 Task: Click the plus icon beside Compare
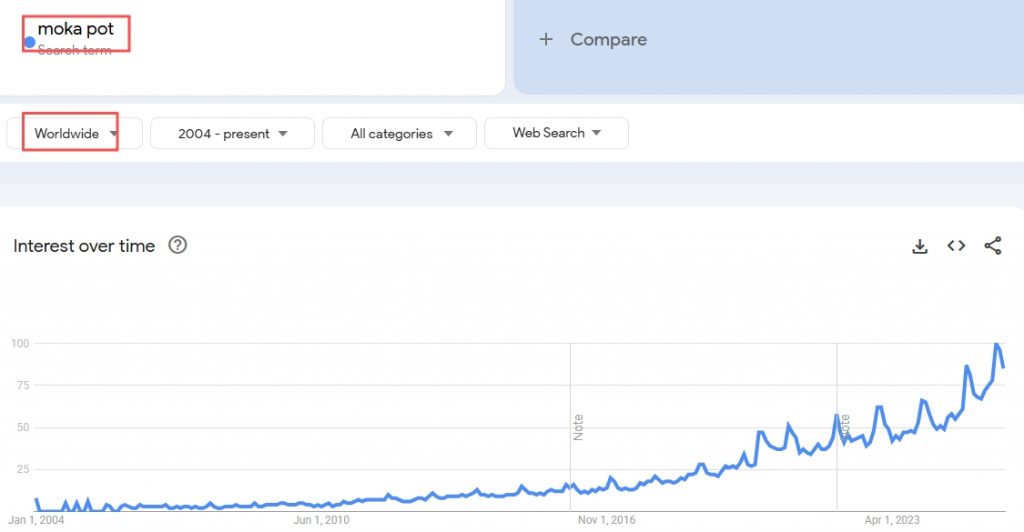pos(545,40)
